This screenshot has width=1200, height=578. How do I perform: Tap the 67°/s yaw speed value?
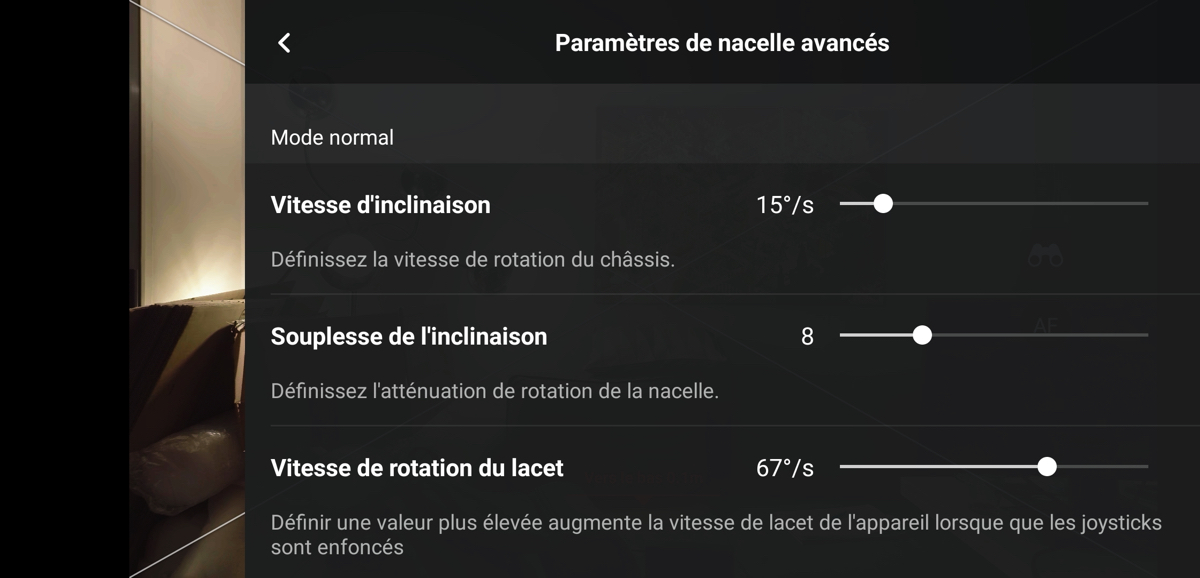coord(785,468)
